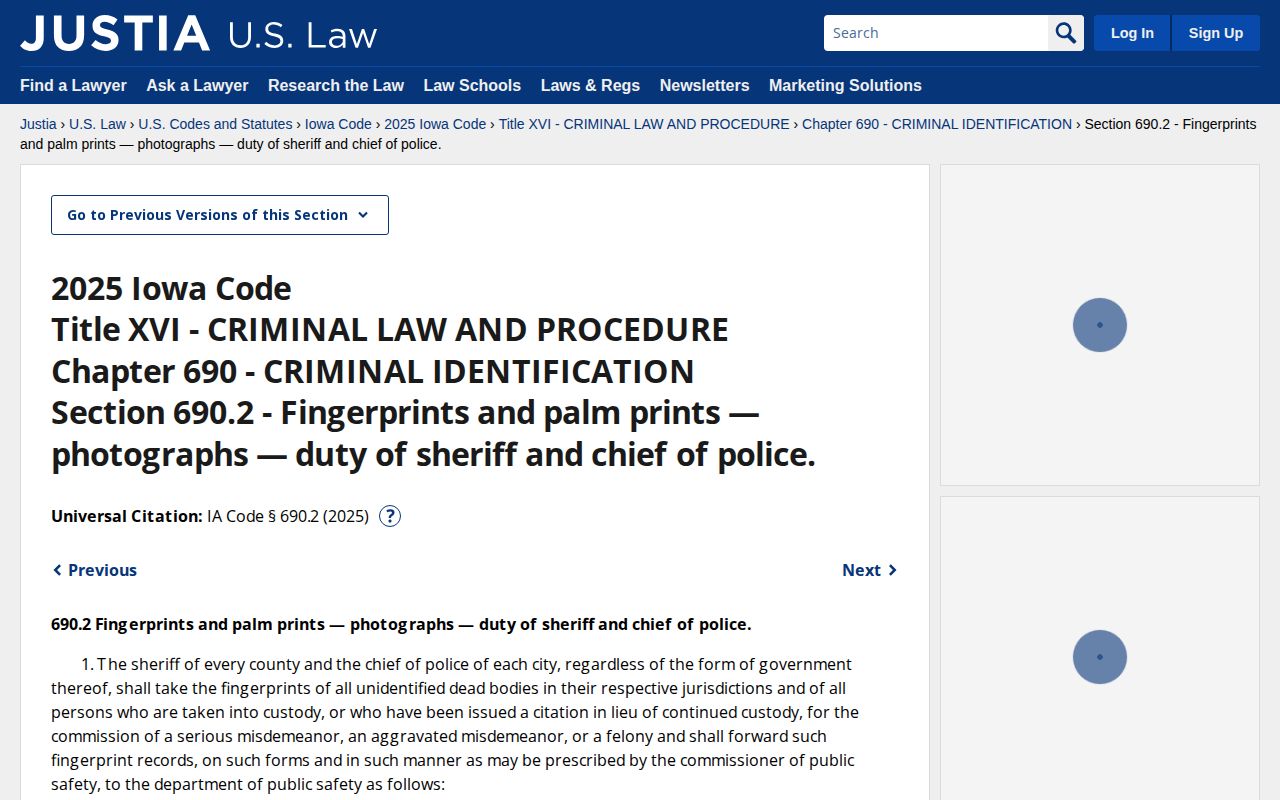This screenshot has height=800, width=1280.
Task: Open Chapter 690 breadcrumb link
Action: click(x=937, y=124)
